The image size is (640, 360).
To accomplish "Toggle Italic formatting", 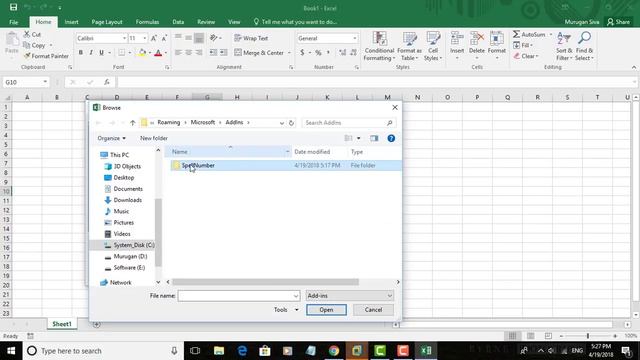I will (91, 53).
